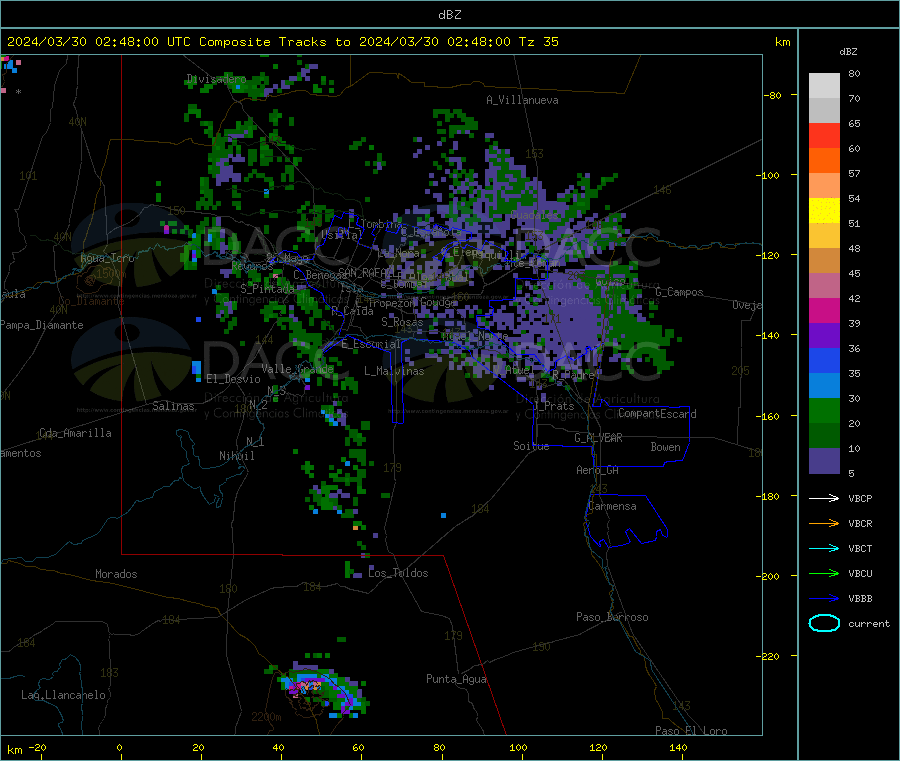Click the 'Bowen' map label
This screenshot has height=761, width=900.
tap(665, 446)
